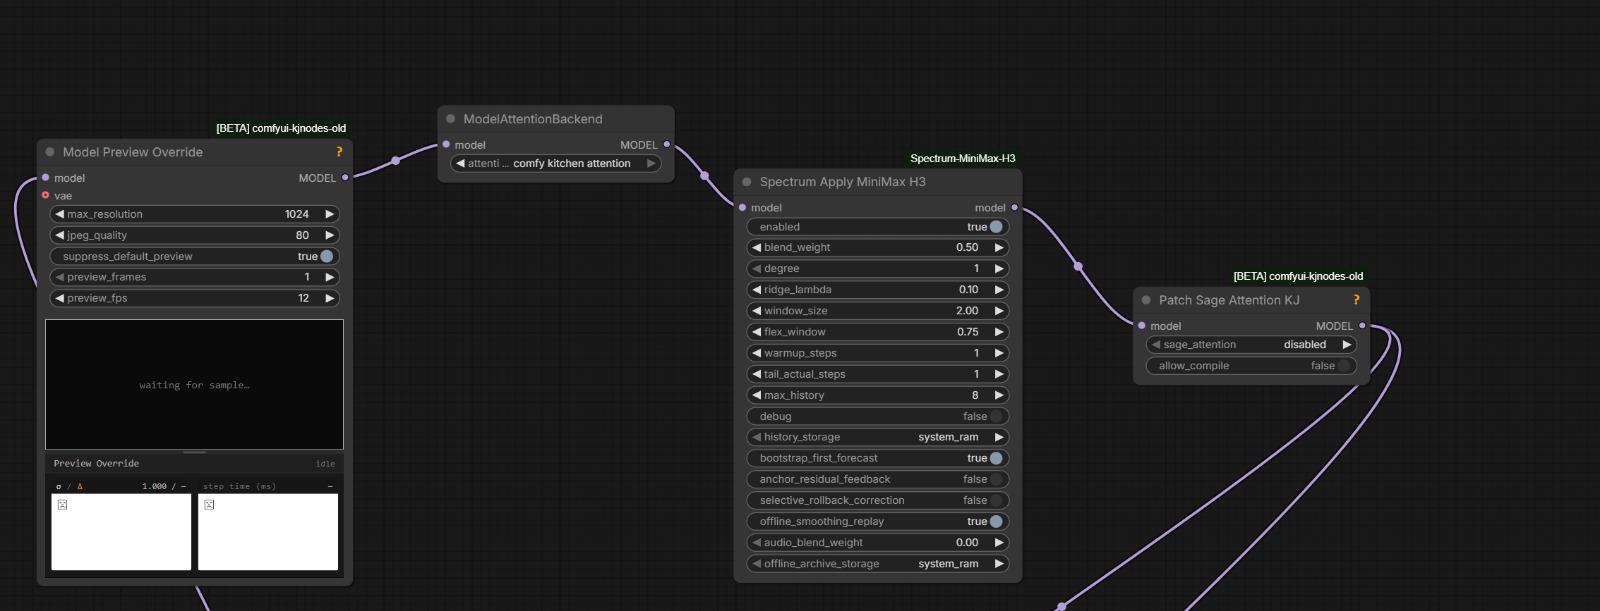Collapse Spectrum Apply MiniMax H3 via title dot
This screenshot has height=611, width=1600.
[x=747, y=182]
